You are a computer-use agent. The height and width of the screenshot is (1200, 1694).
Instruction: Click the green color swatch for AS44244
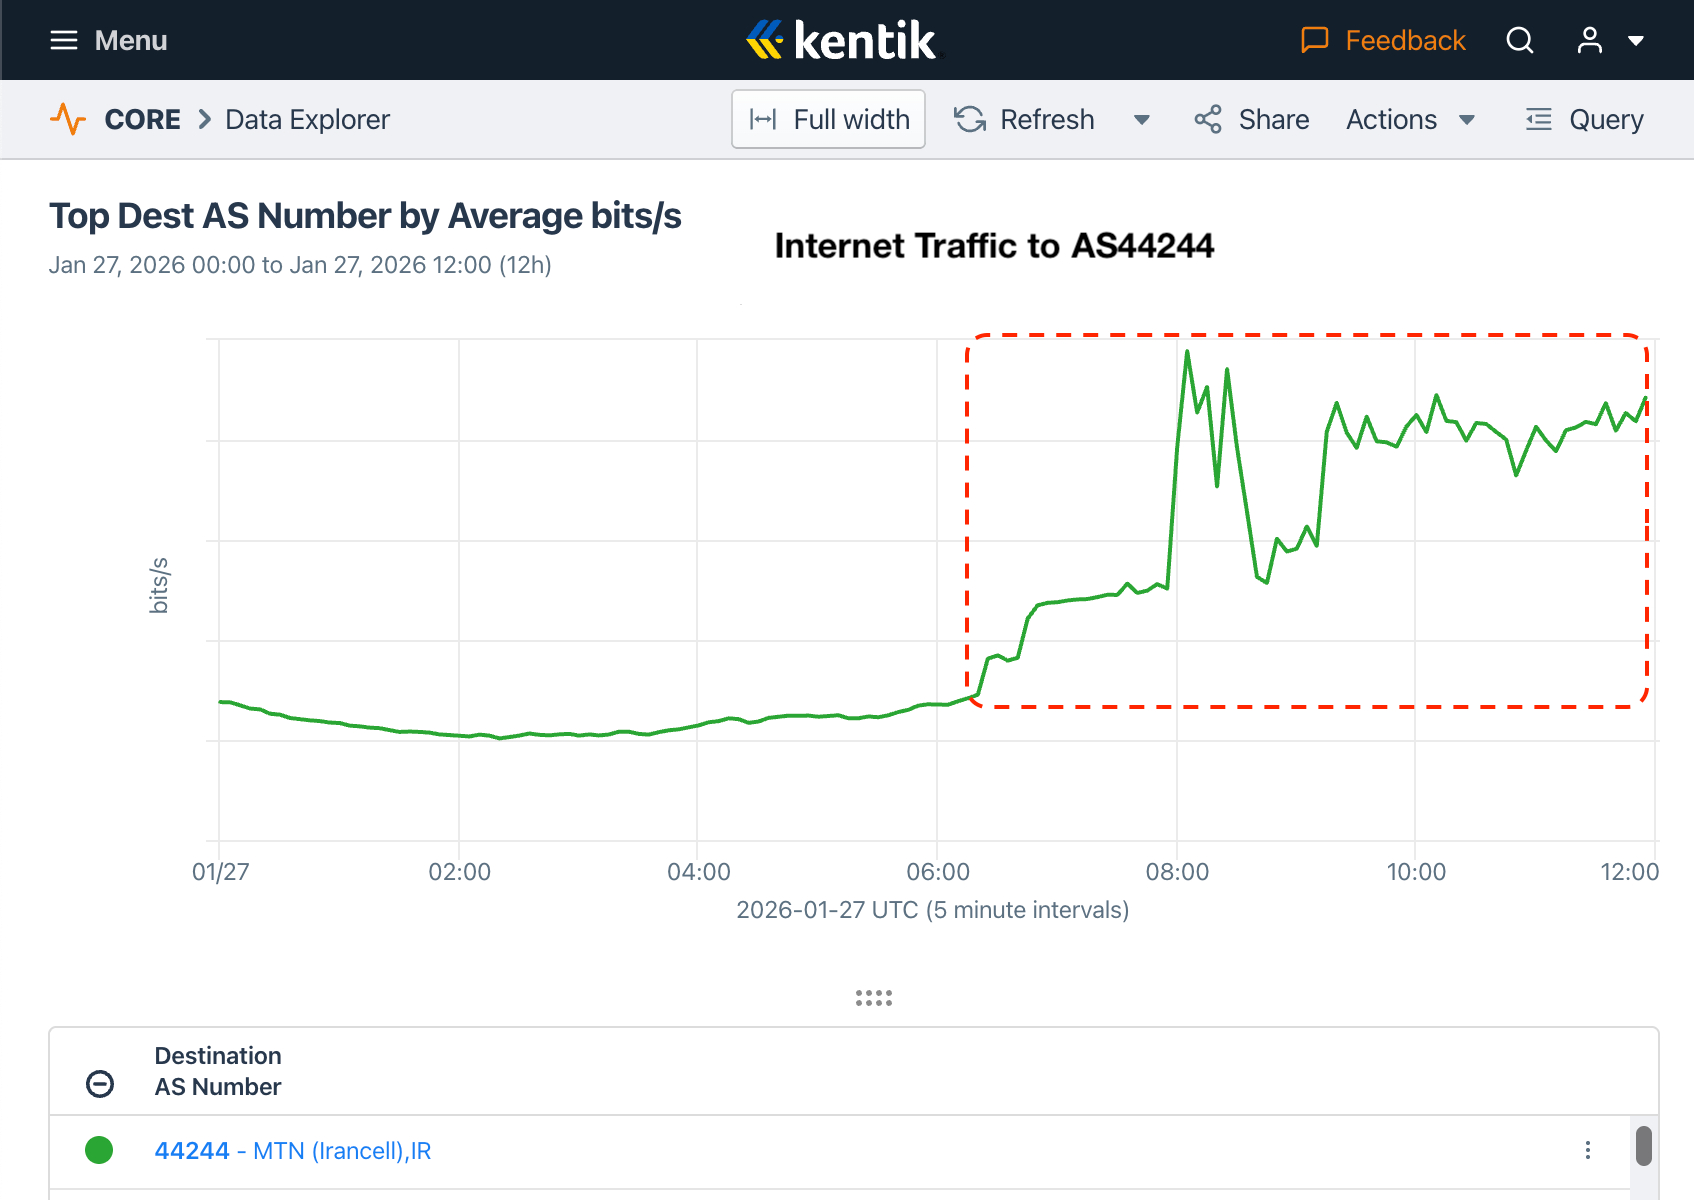pyautogui.click(x=99, y=1151)
